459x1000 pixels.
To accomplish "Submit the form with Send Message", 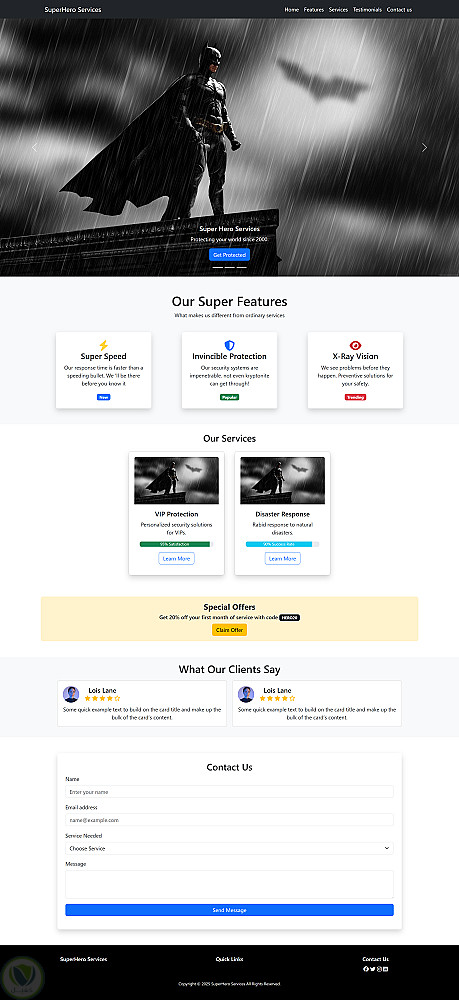I will [230, 909].
